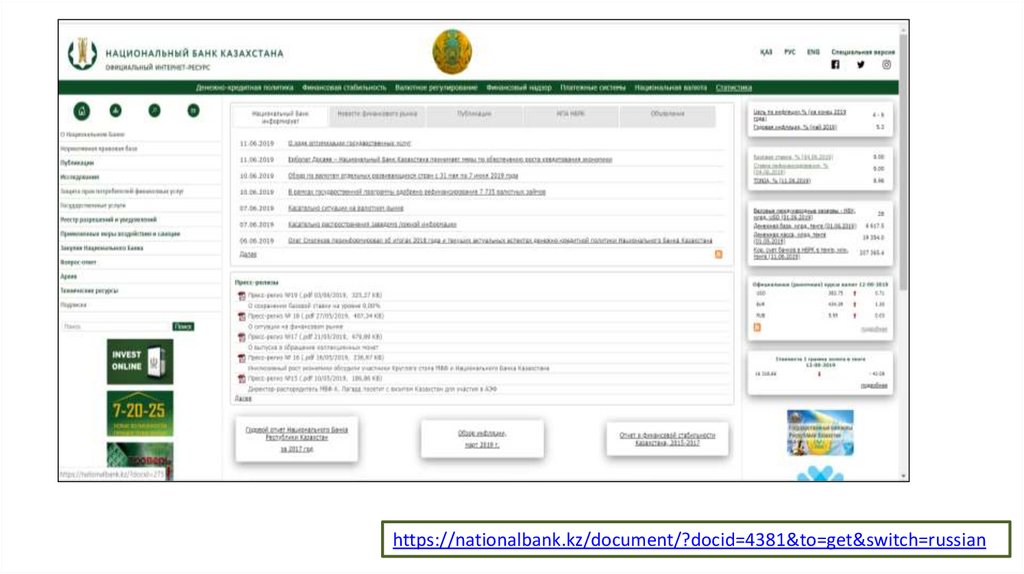The height and width of the screenshot is (574, 1024).
Task: Open the first 07.06.2019 news headline
Action: click(345, 208)
